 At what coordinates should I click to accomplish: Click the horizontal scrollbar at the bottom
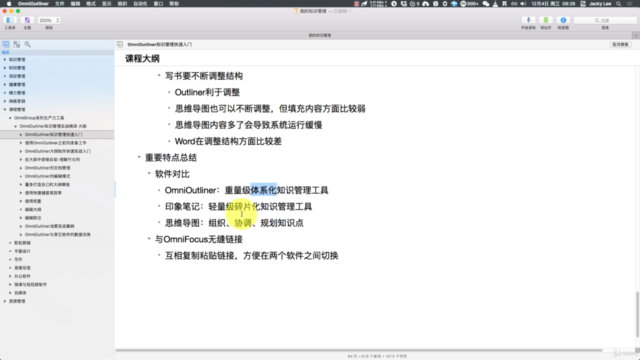[359, 350]
